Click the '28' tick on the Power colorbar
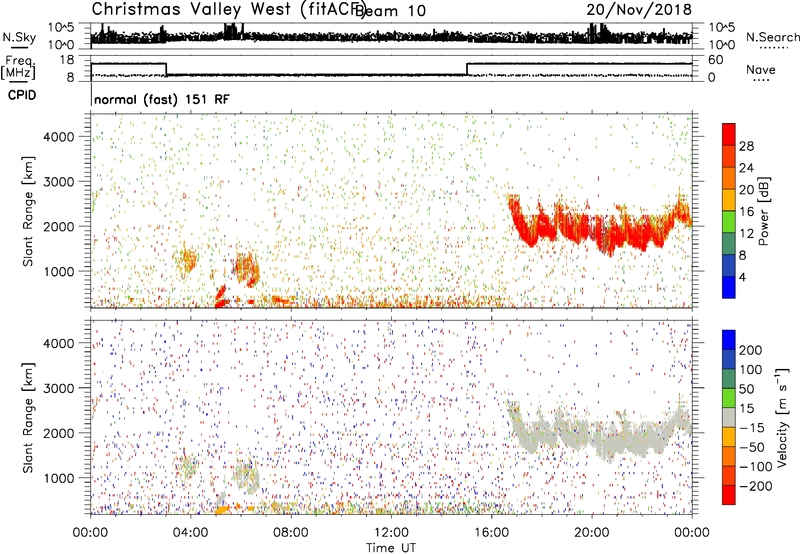This screenshot has width=800, height=554. coord(746,146)
